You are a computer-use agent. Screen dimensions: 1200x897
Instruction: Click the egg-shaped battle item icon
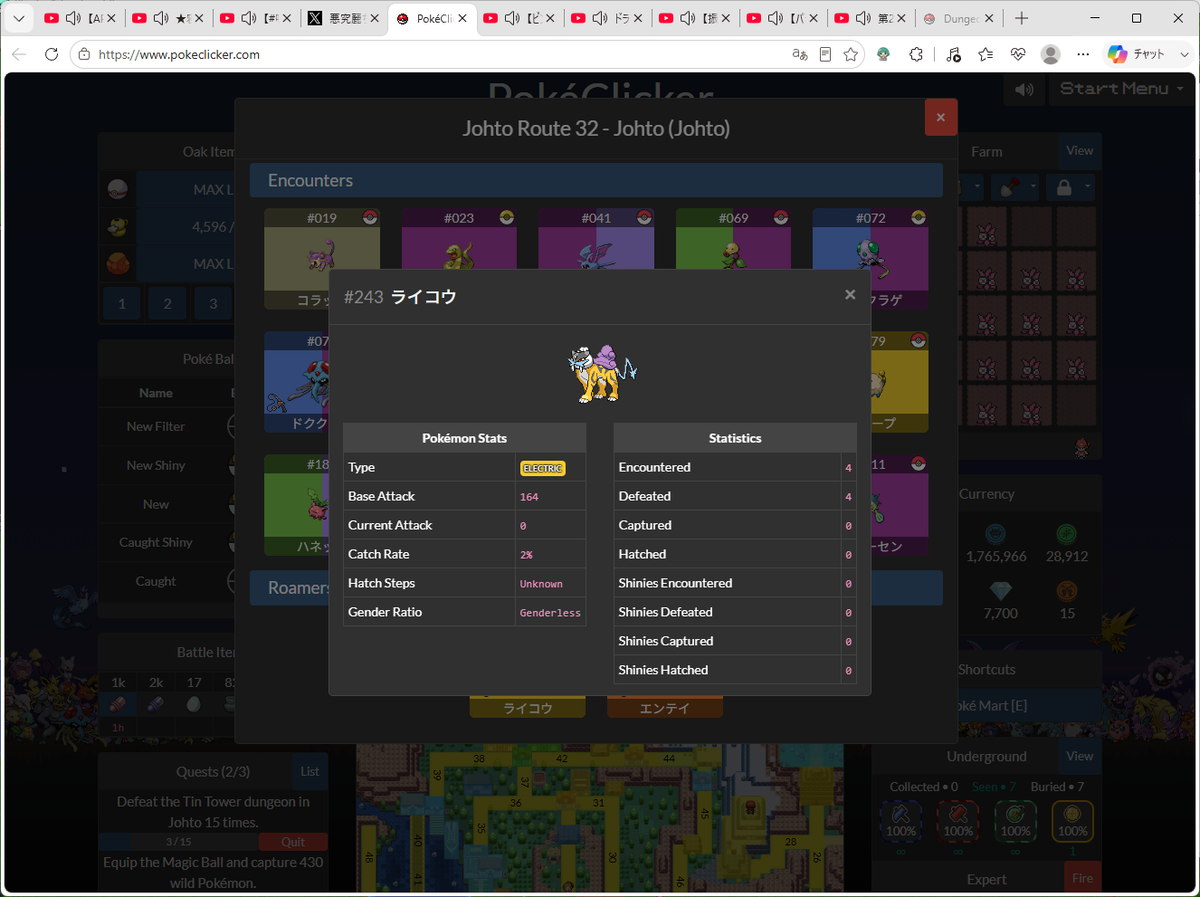(x=193, y=704)
